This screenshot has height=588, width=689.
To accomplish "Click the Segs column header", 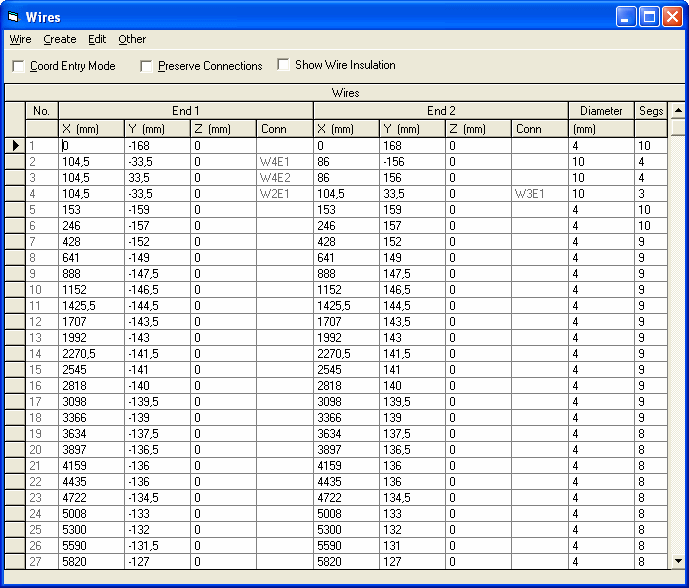I will point(651,111).
